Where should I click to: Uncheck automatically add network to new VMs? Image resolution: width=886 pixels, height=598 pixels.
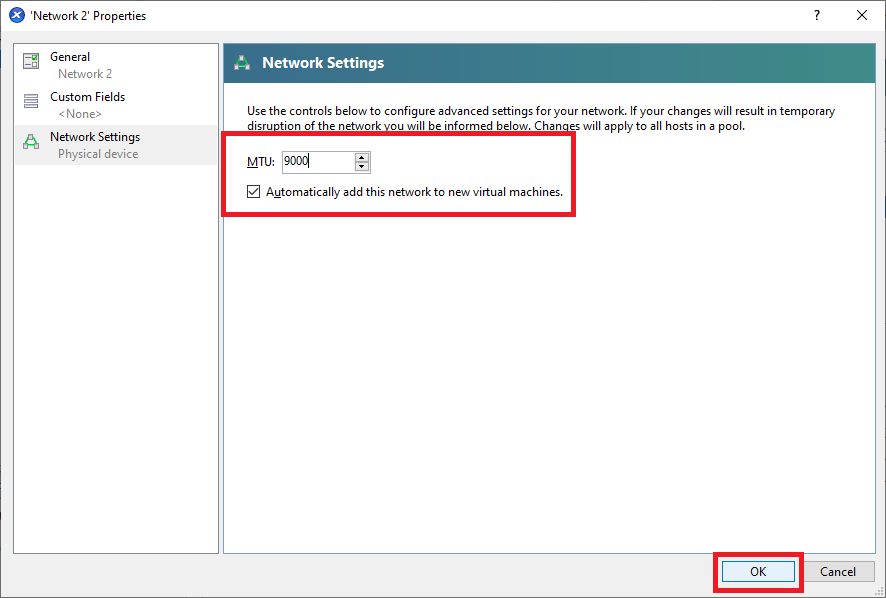tap(254, 192)
